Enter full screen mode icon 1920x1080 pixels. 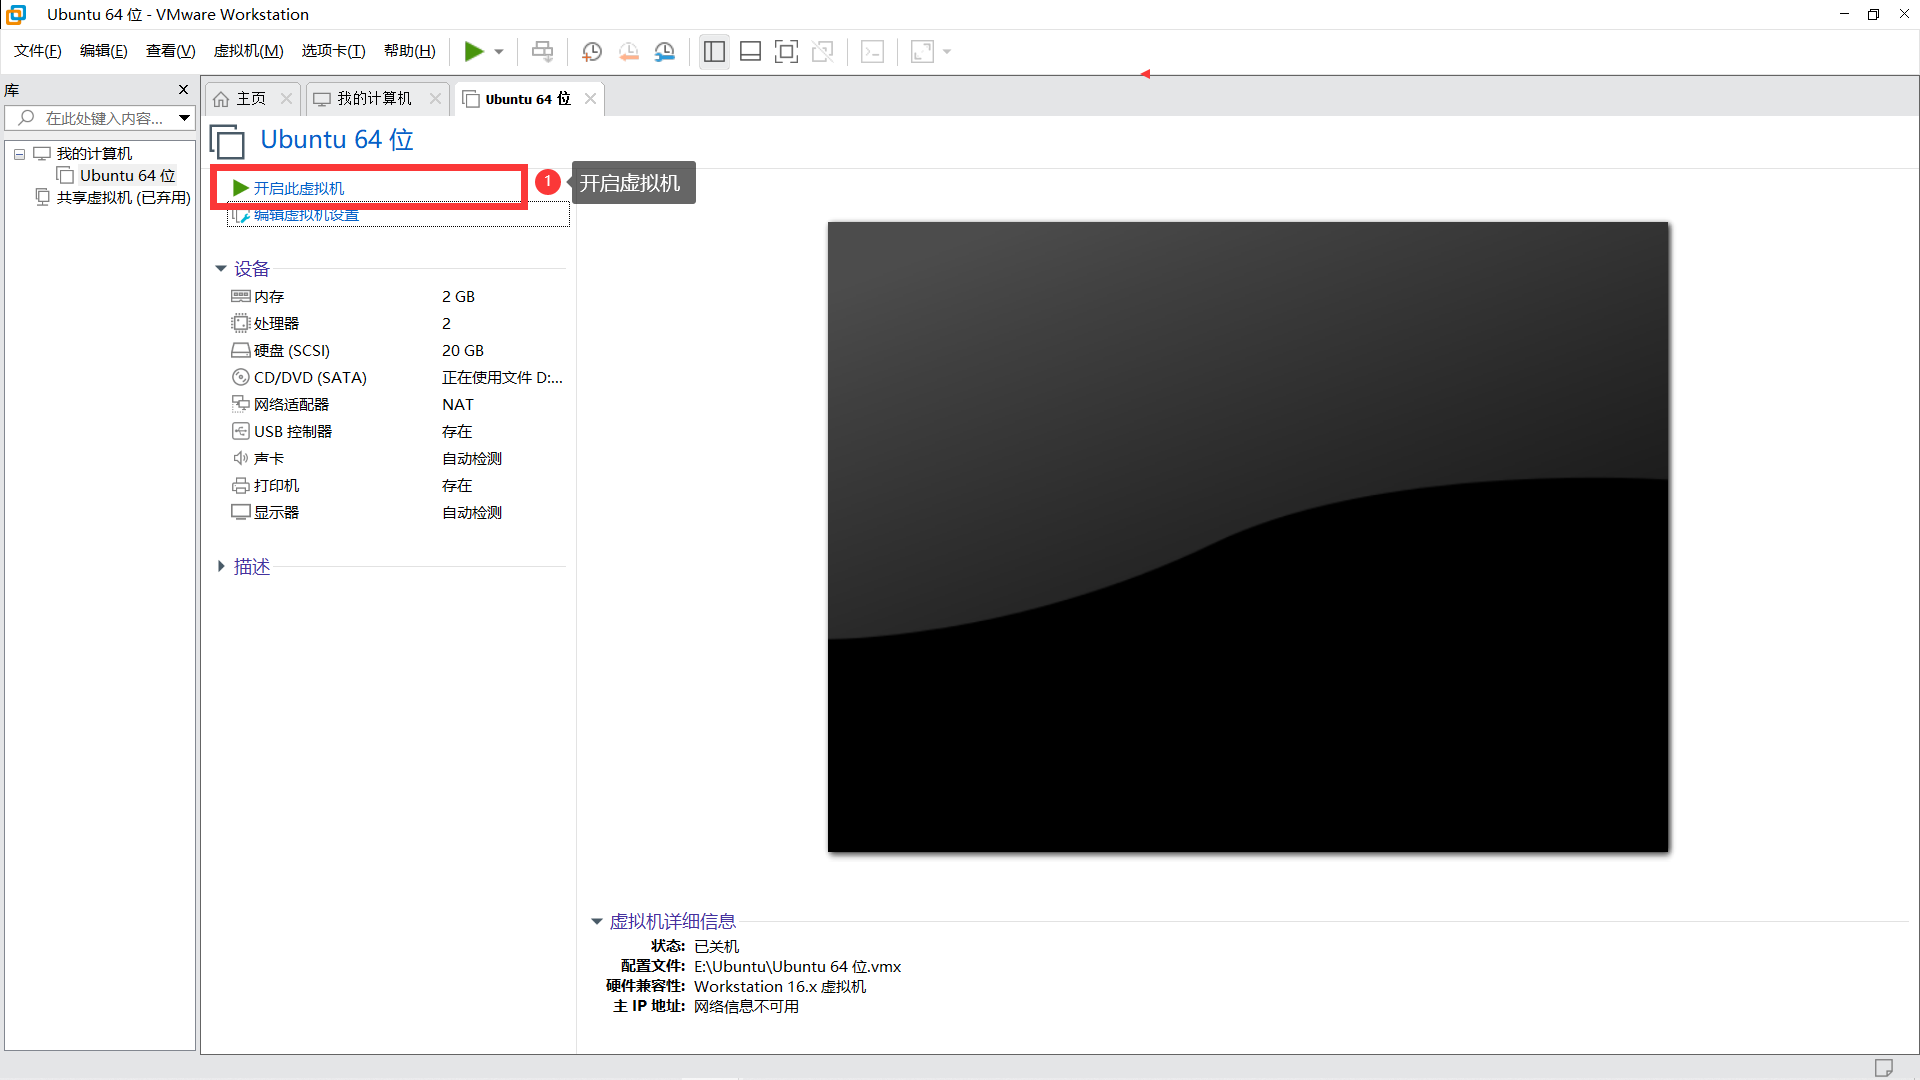tap(787, 52)
